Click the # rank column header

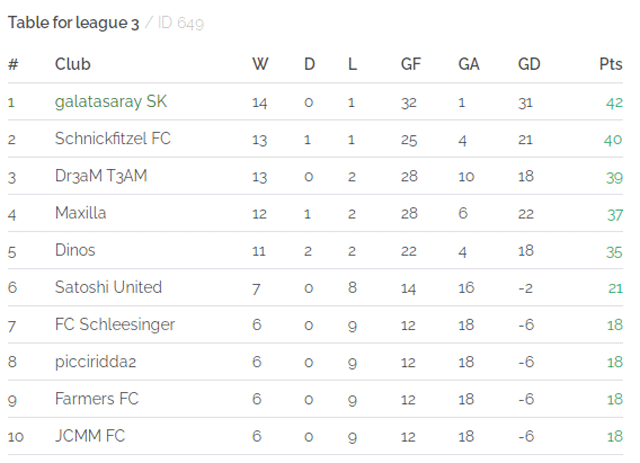[13, 64]
